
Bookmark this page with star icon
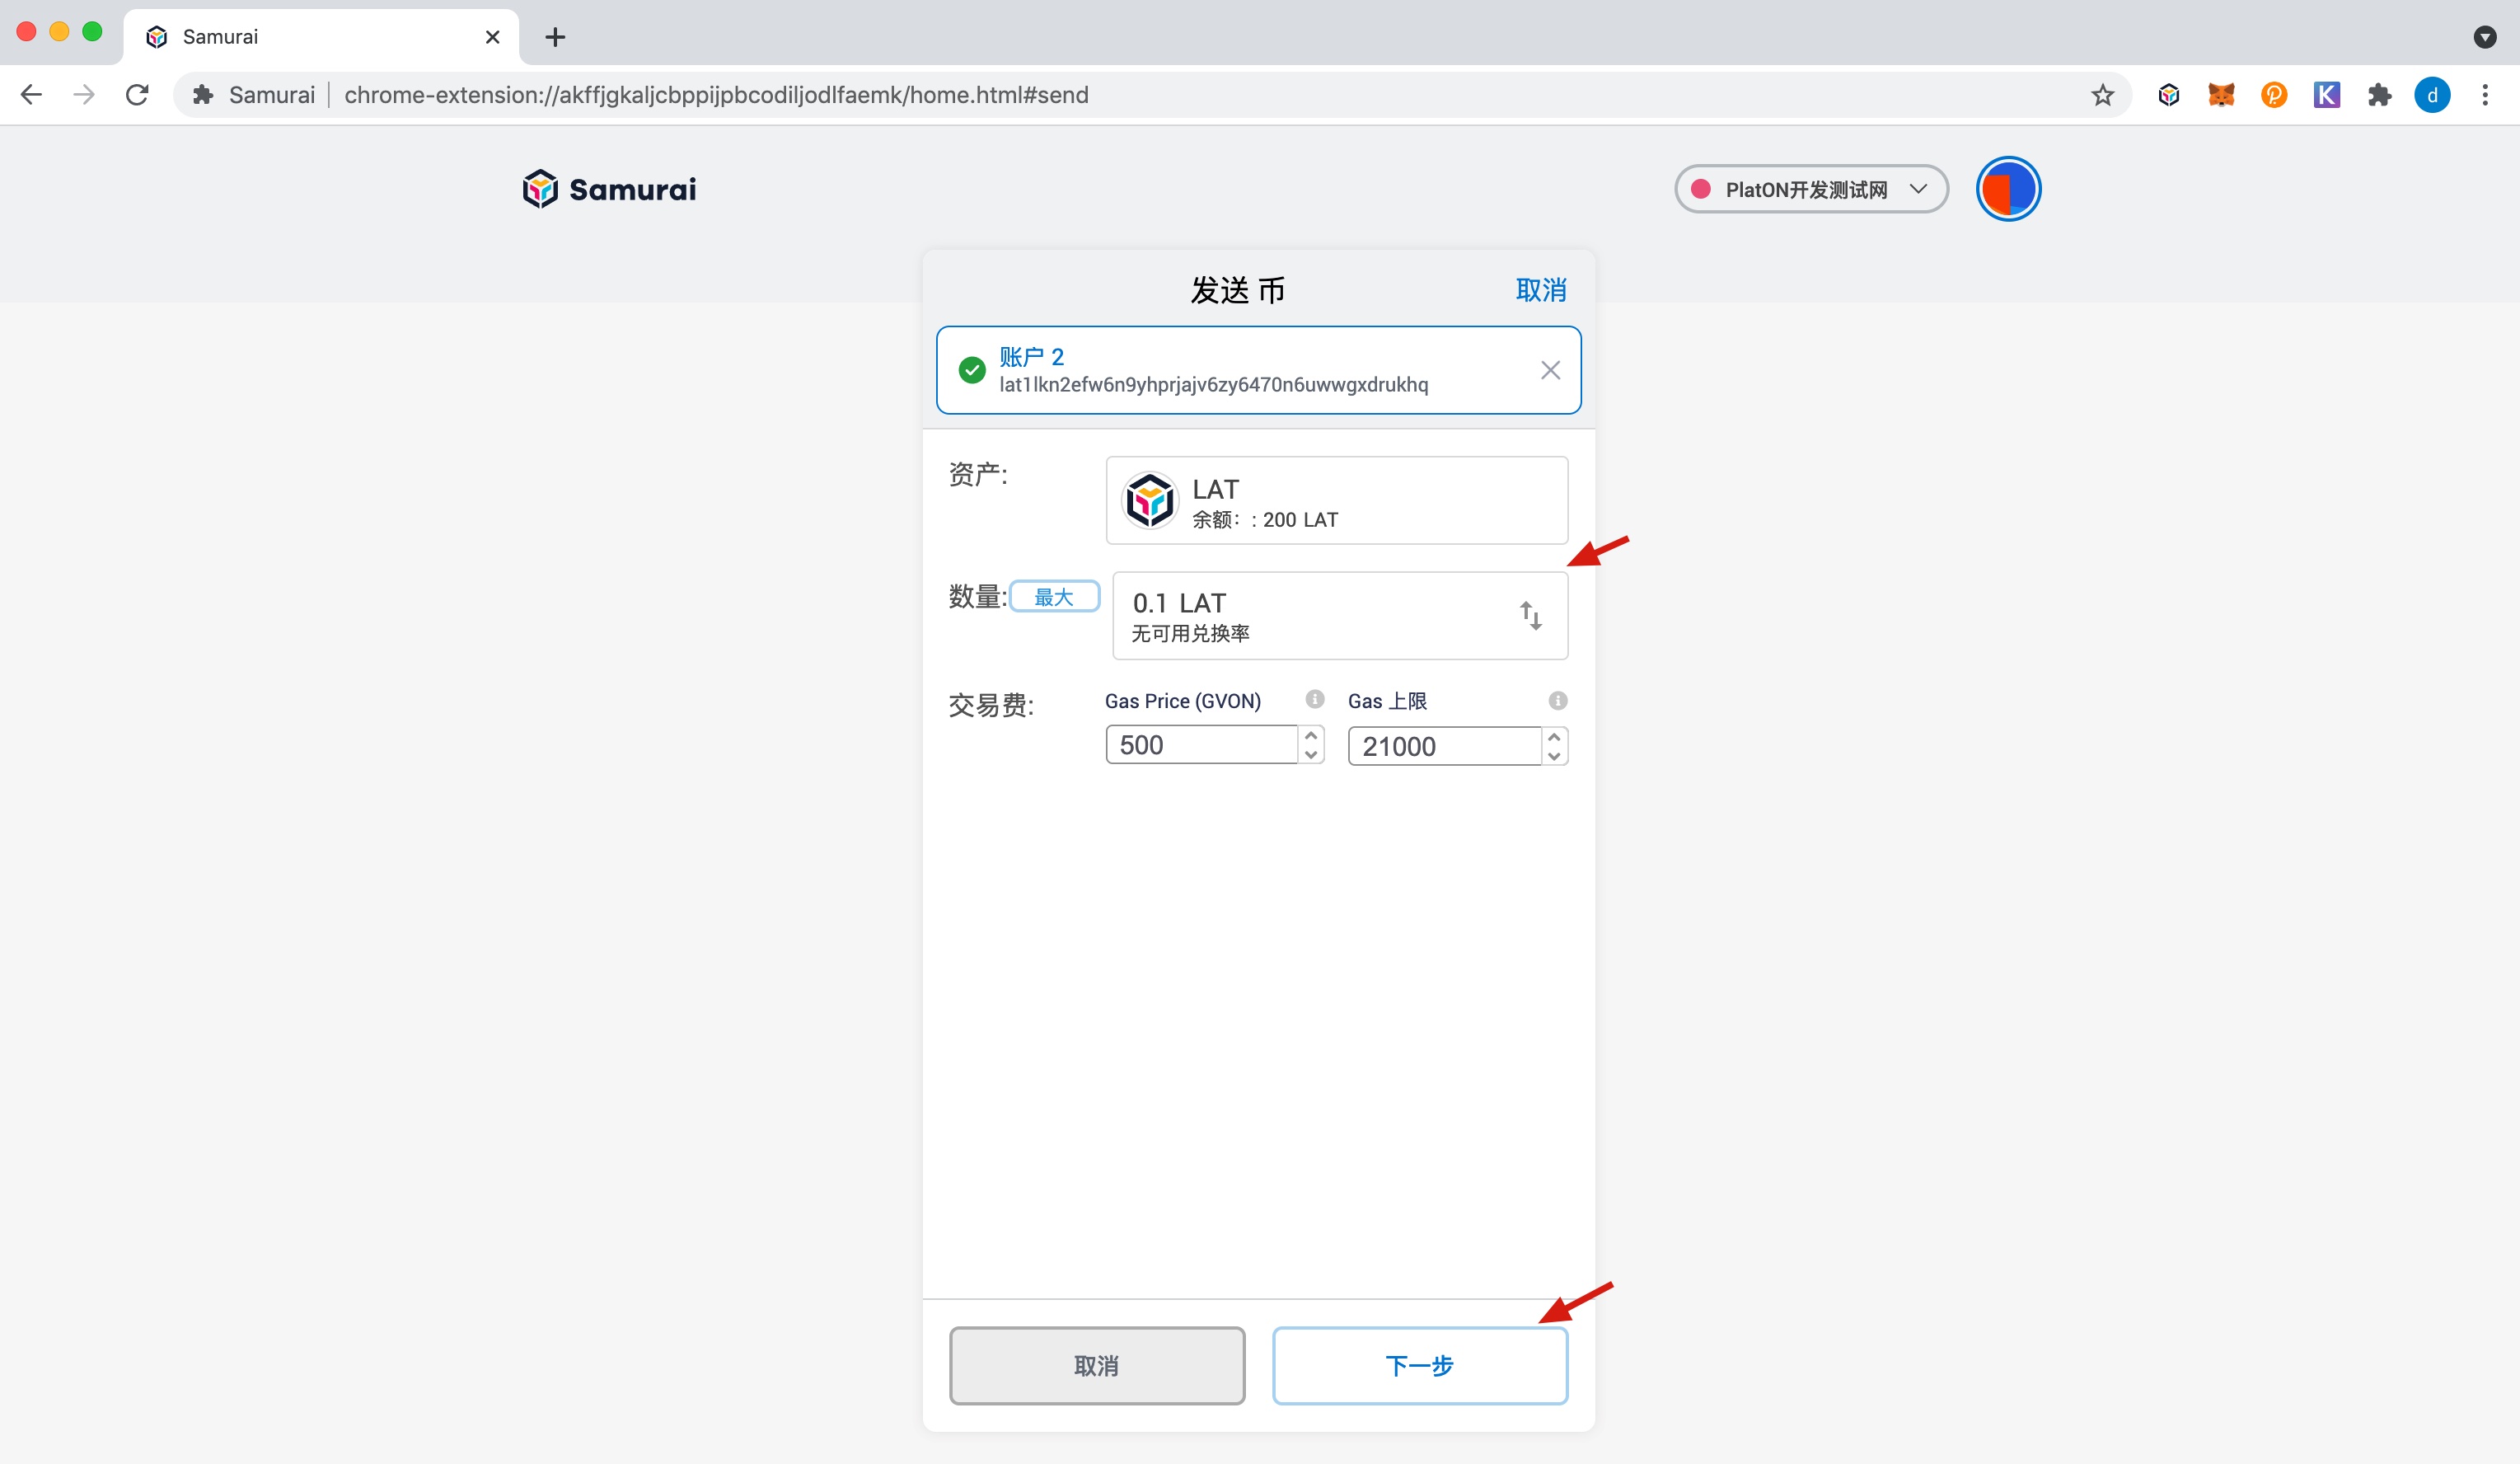pos(2102,95)
